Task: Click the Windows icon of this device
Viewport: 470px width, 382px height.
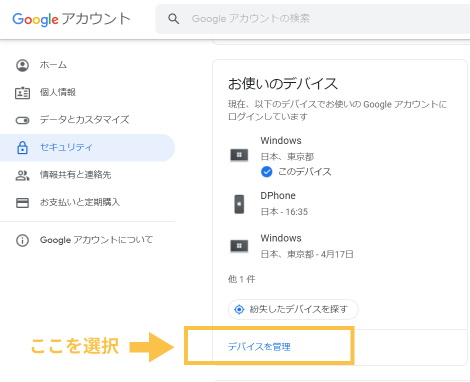Action: tap(239, 155)
